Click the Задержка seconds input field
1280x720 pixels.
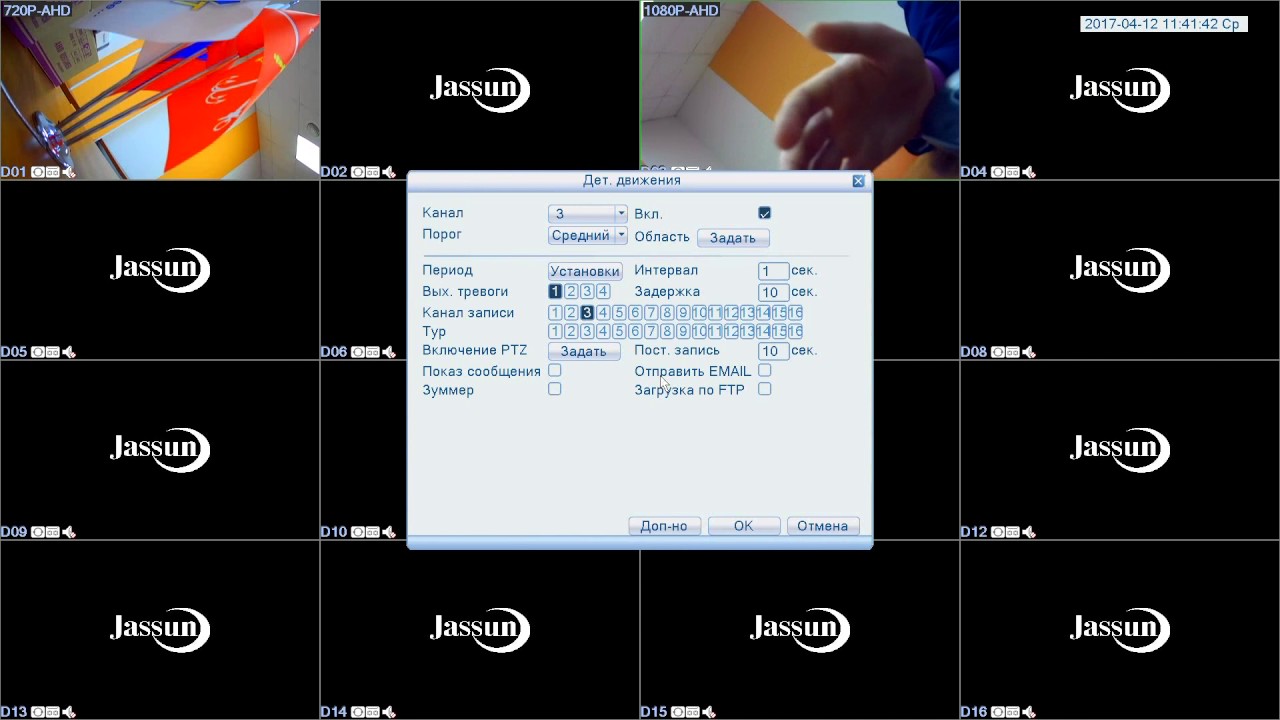(773, 292)
